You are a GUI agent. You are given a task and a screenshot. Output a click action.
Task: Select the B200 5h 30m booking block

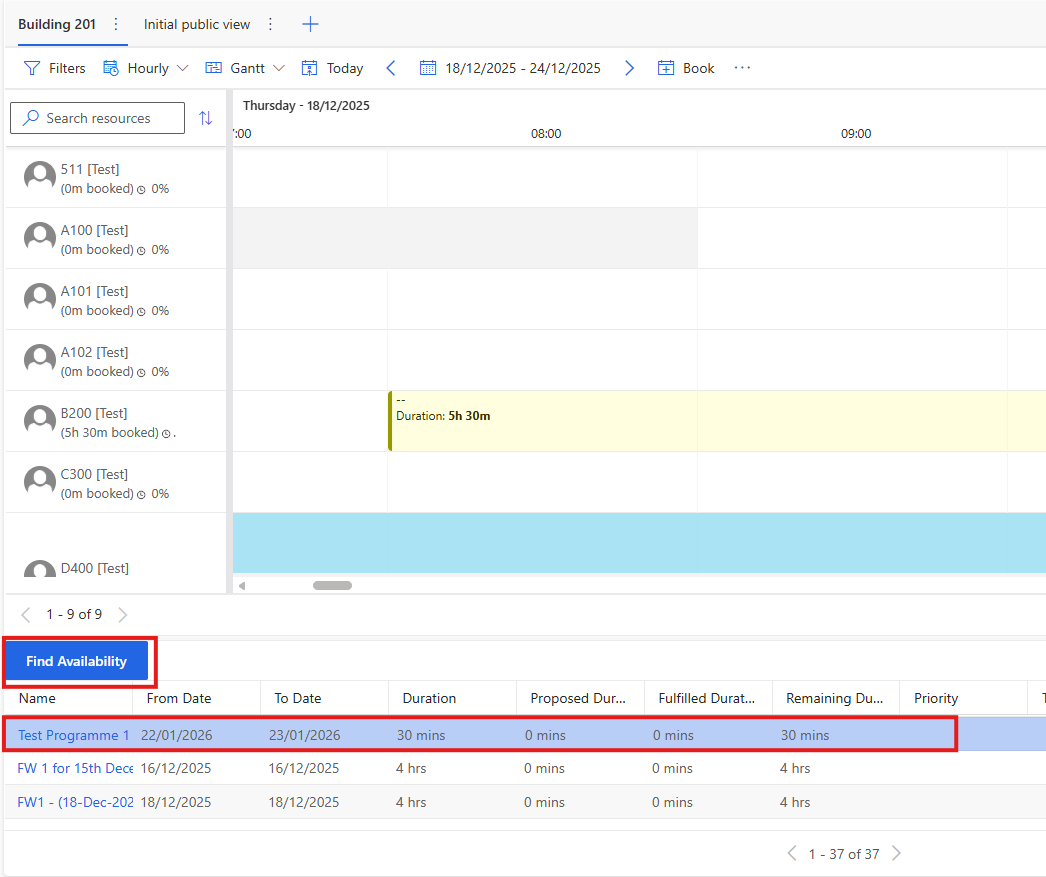[700, 421]
